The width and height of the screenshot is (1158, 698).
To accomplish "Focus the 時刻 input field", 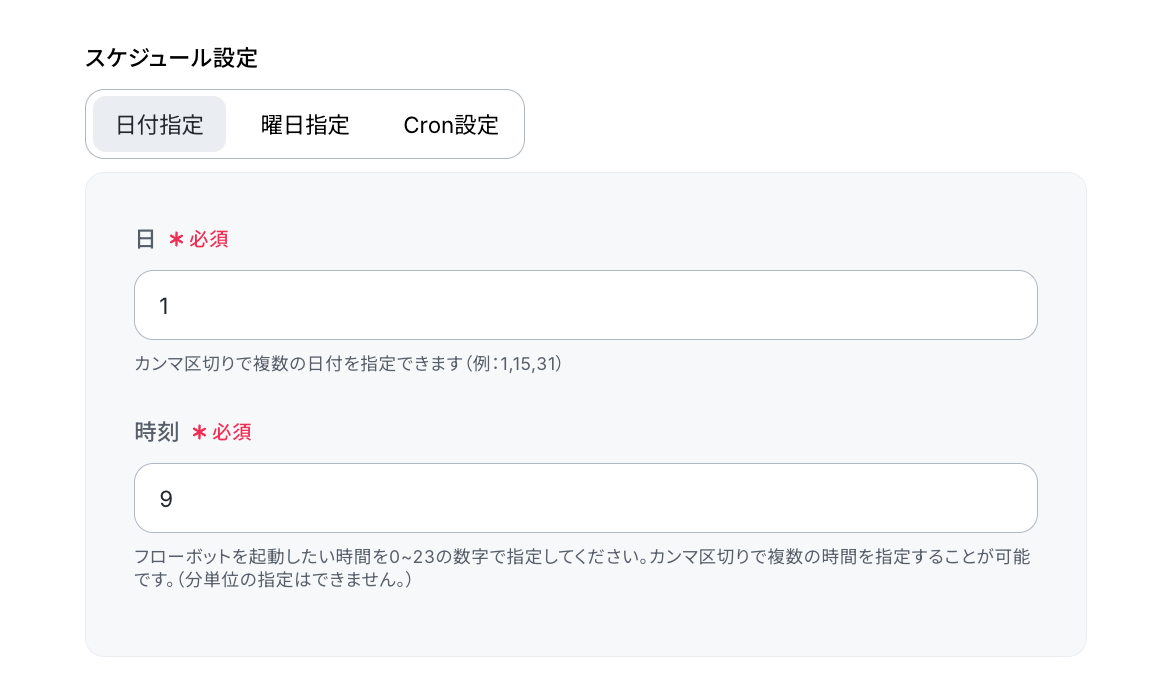I will point(586,498).
